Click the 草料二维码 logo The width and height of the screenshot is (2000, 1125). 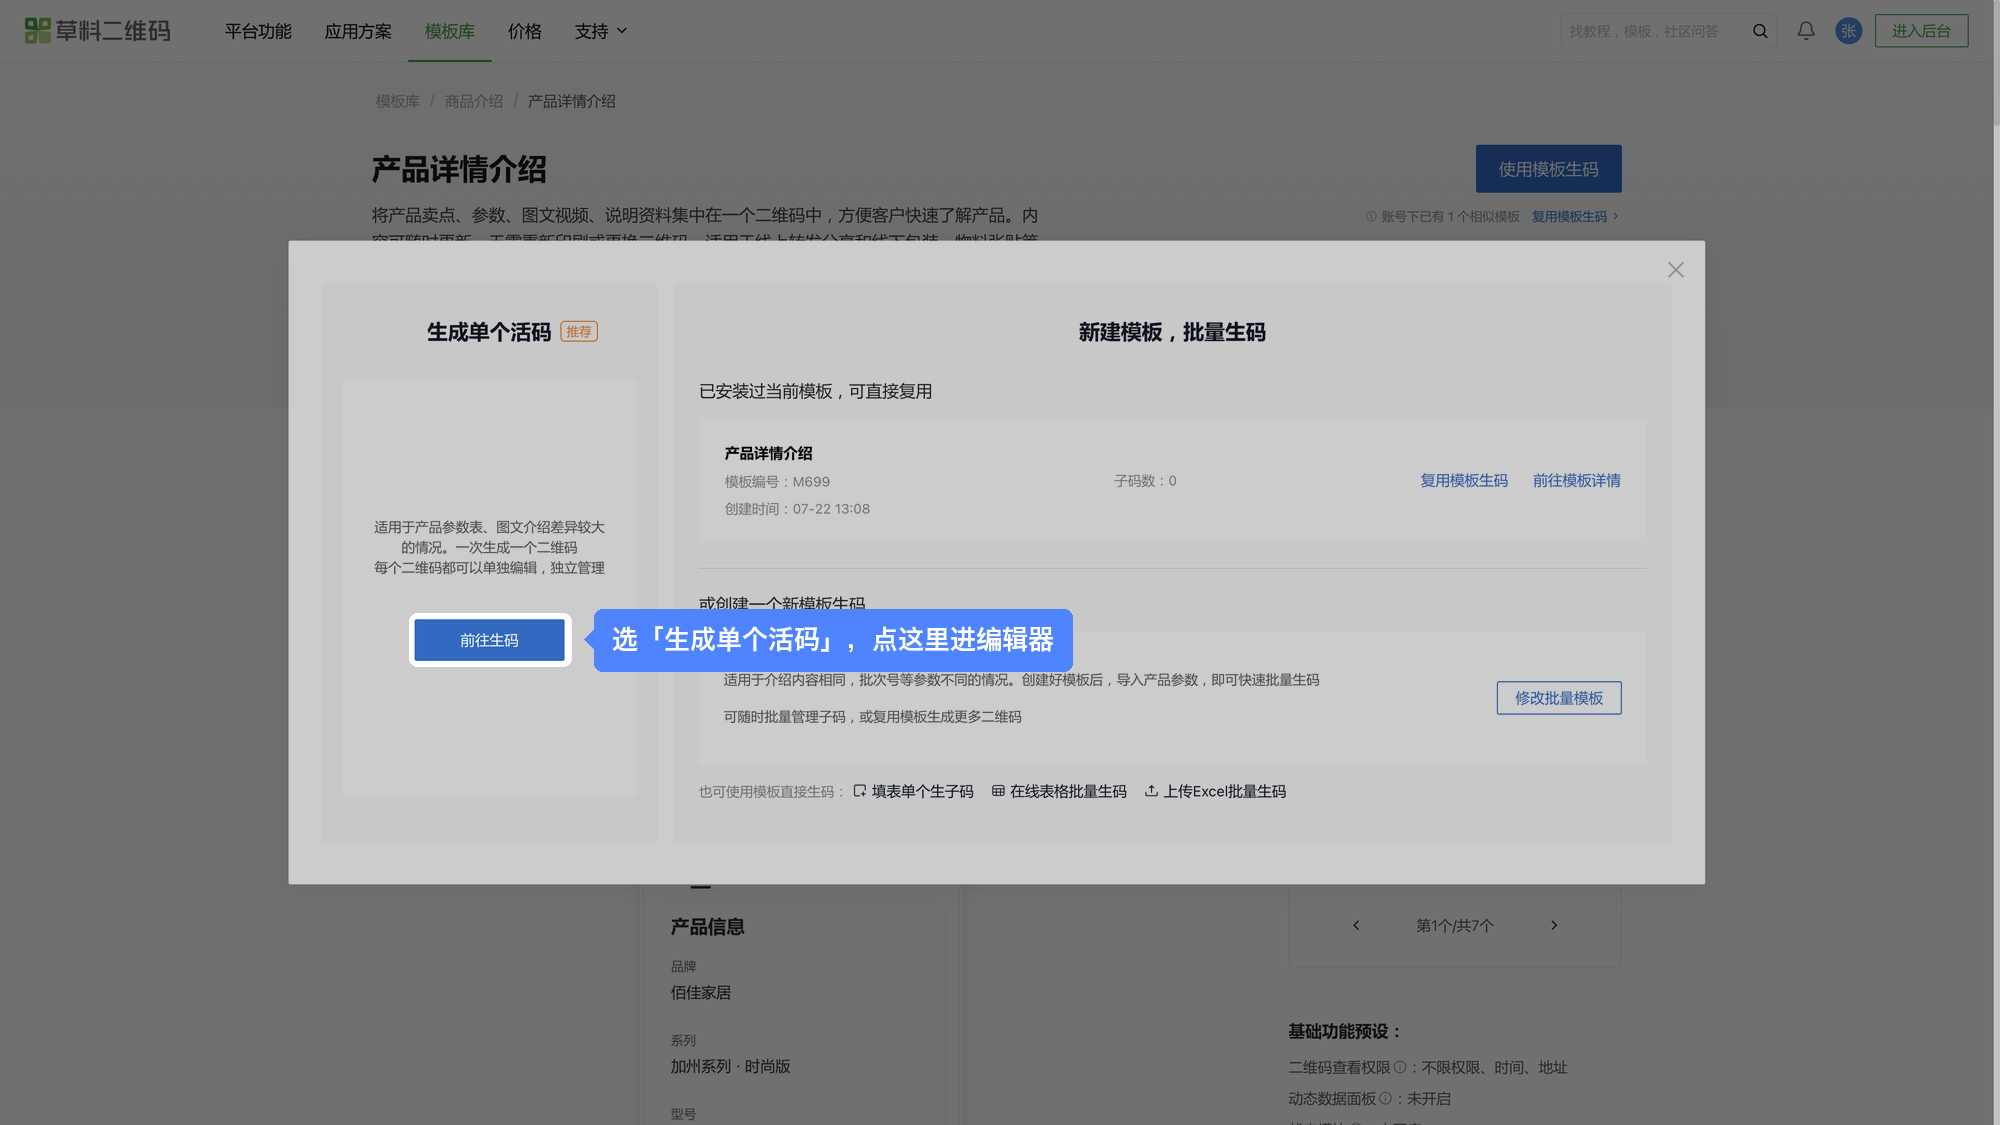[97, 31]
